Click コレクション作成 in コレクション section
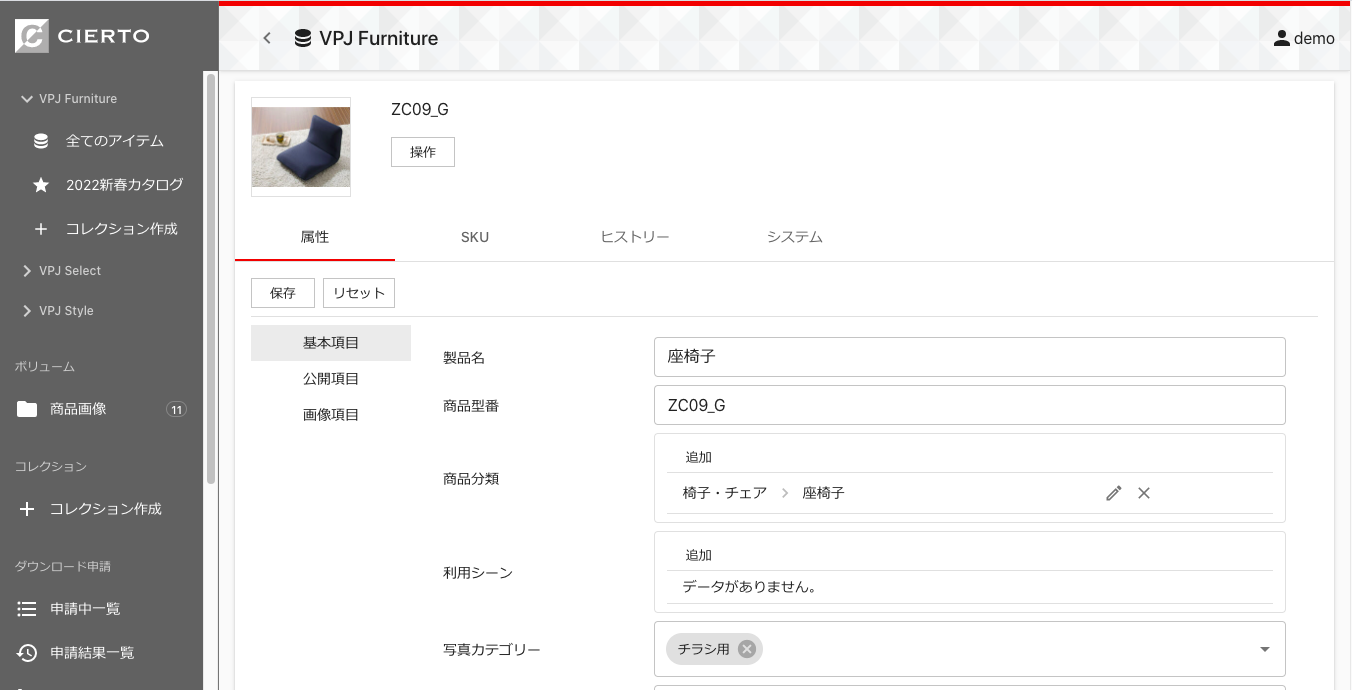The height and width of the screenshot is (690, 1352). point(106,509)
